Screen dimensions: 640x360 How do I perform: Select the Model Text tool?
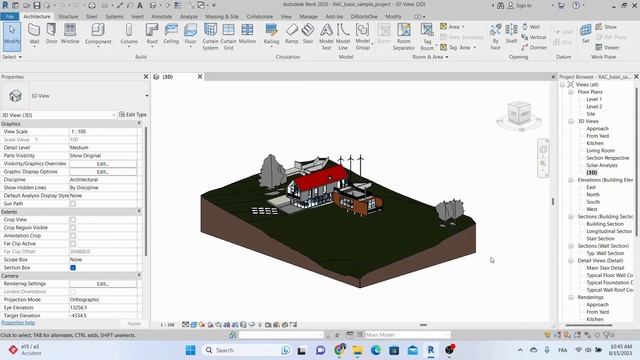[x=326, y=37]
